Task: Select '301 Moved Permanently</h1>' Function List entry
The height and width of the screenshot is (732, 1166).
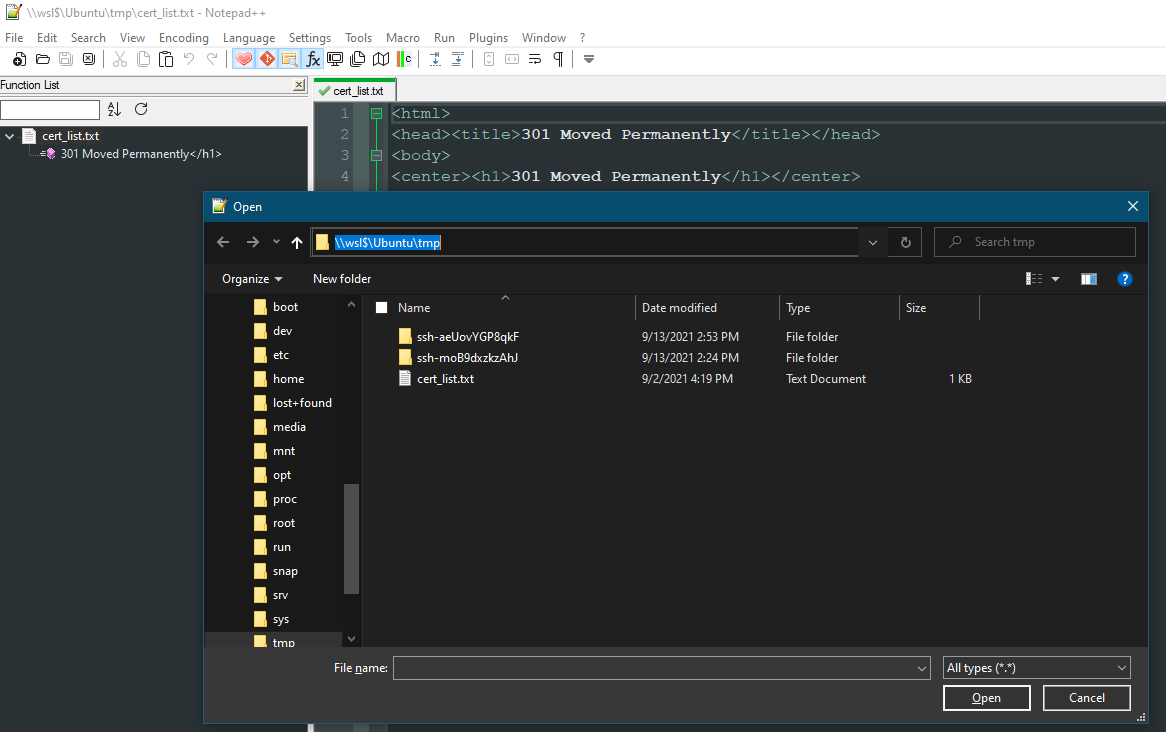Action: [x=141, y=154]
